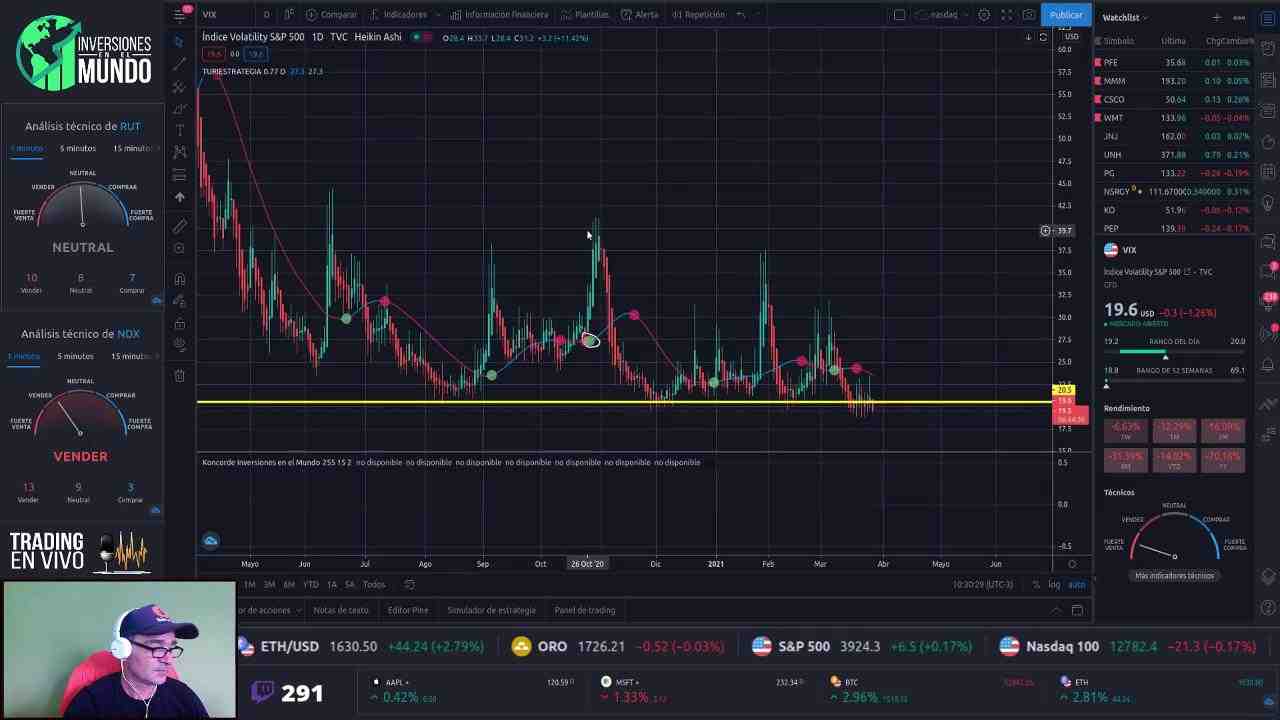Open the layout selector square icon
1280x720 pixels.
tap(899, 15)
